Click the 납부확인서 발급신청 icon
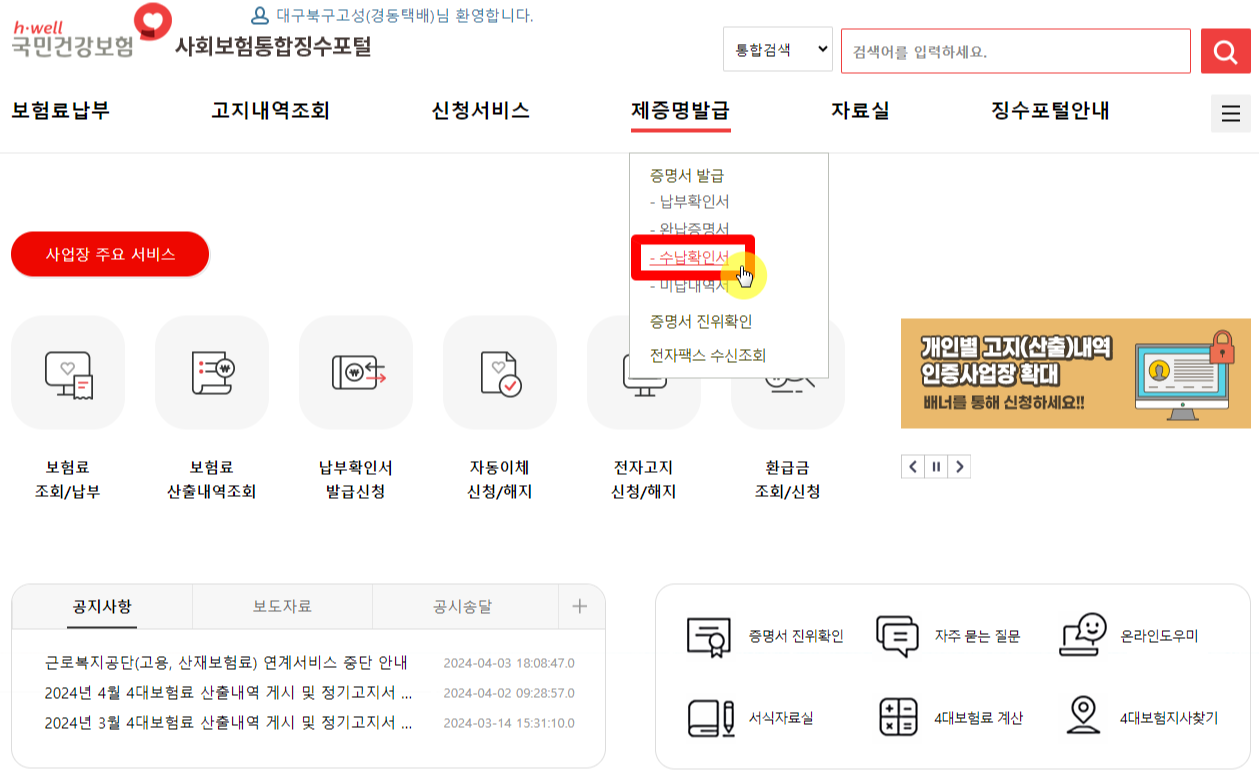Screen dimensions: 1259x784 pyautogui.click(x=356, y=372)
